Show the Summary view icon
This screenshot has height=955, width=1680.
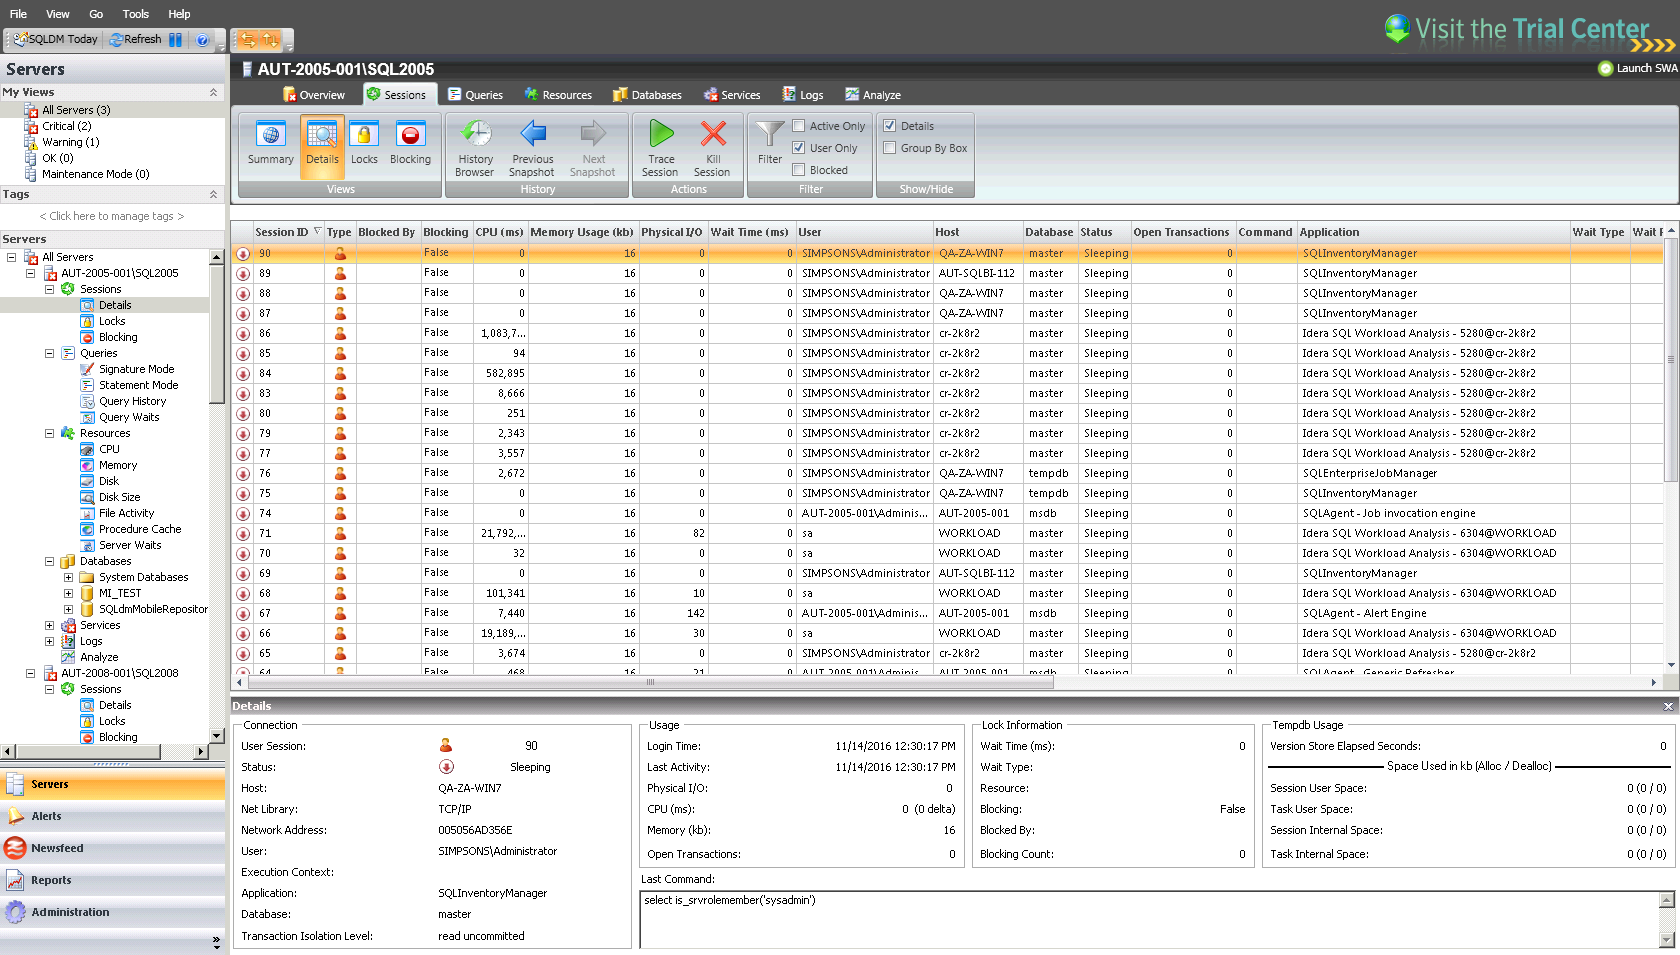point(270,135)
